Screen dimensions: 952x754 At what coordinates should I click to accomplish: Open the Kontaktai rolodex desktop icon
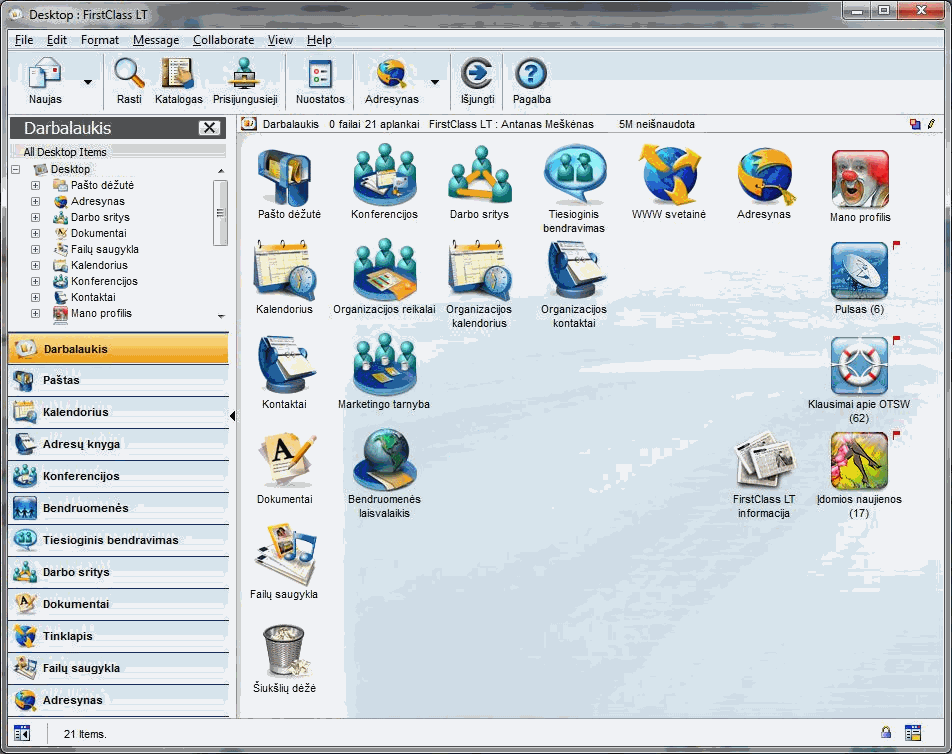click(x=285, y=365)
